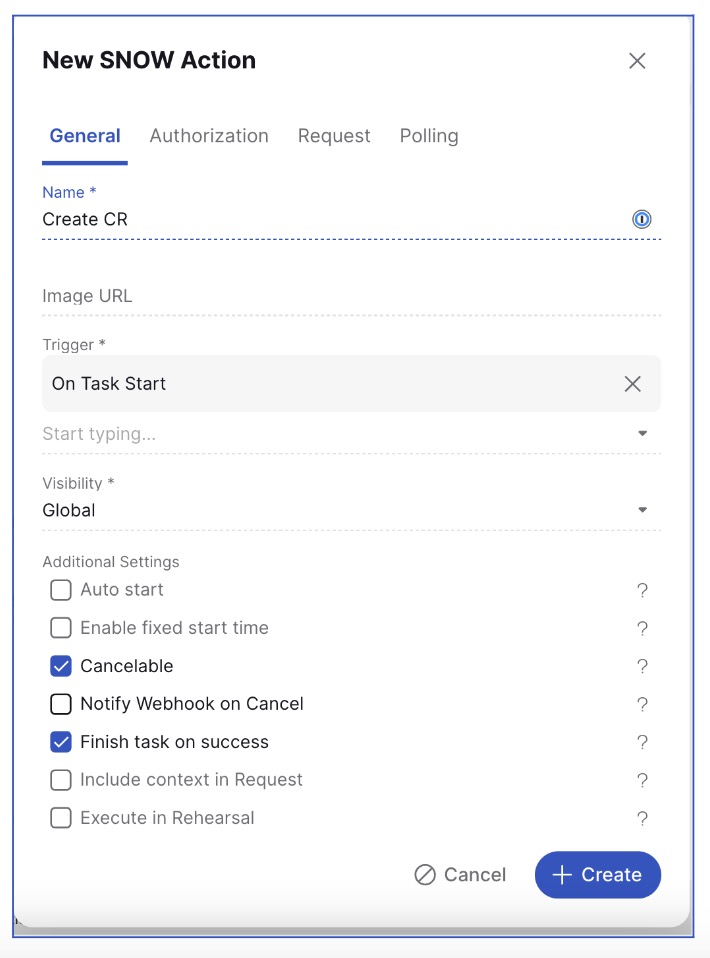The height and width of the screenshot is (958, 710).
Task: Enable Notify Webhook on Cancel
Action: click(x=60, y=704)
